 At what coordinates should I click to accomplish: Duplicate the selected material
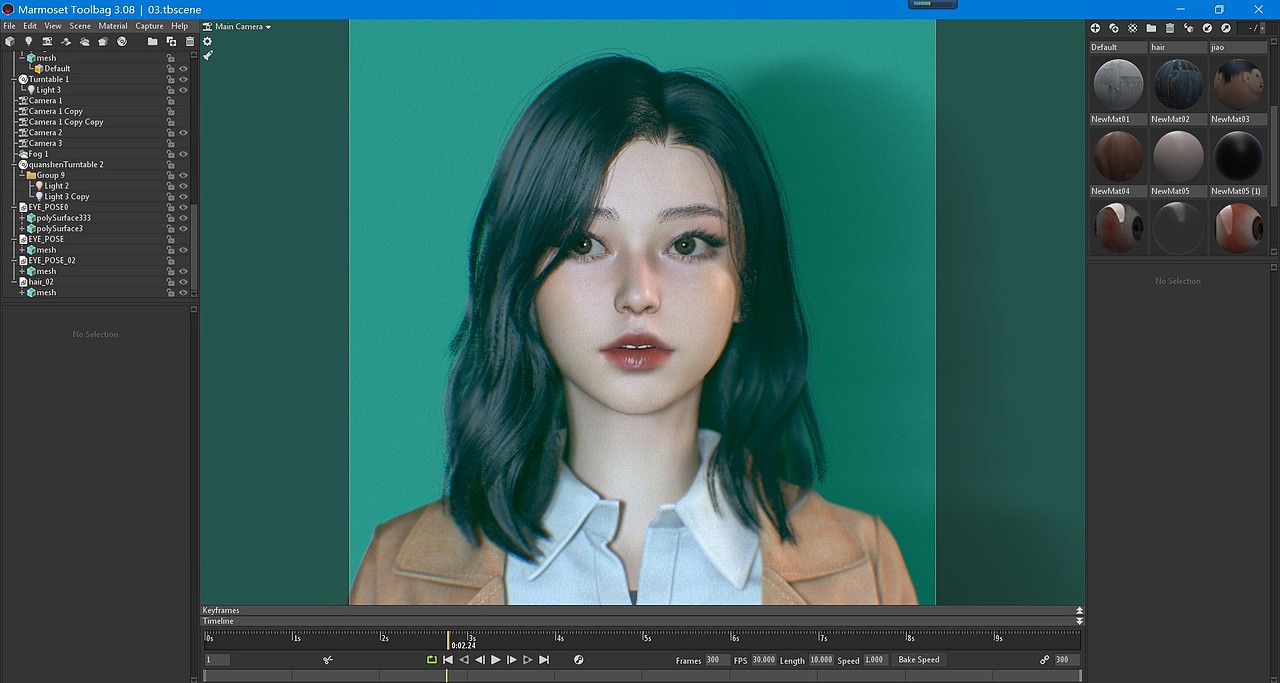pos(1114,28)
